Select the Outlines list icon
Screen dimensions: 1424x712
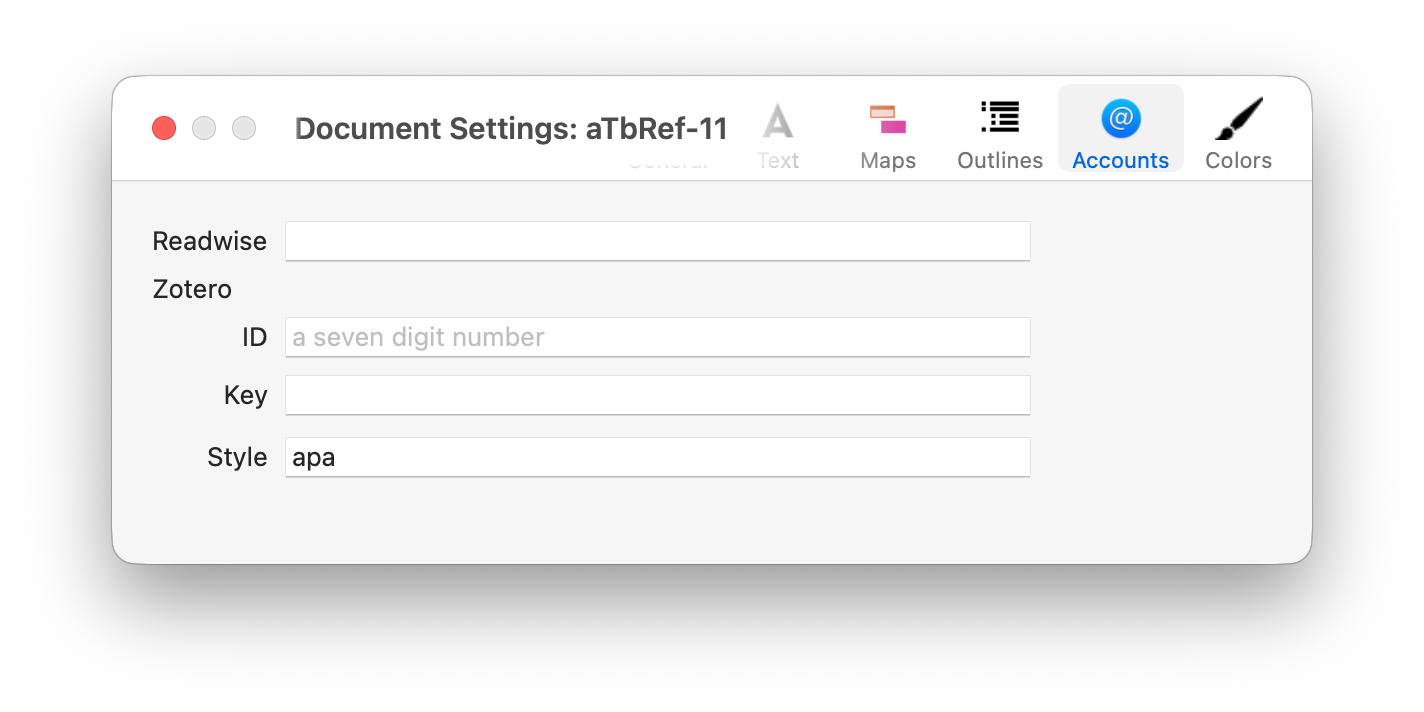coord(999,118)
